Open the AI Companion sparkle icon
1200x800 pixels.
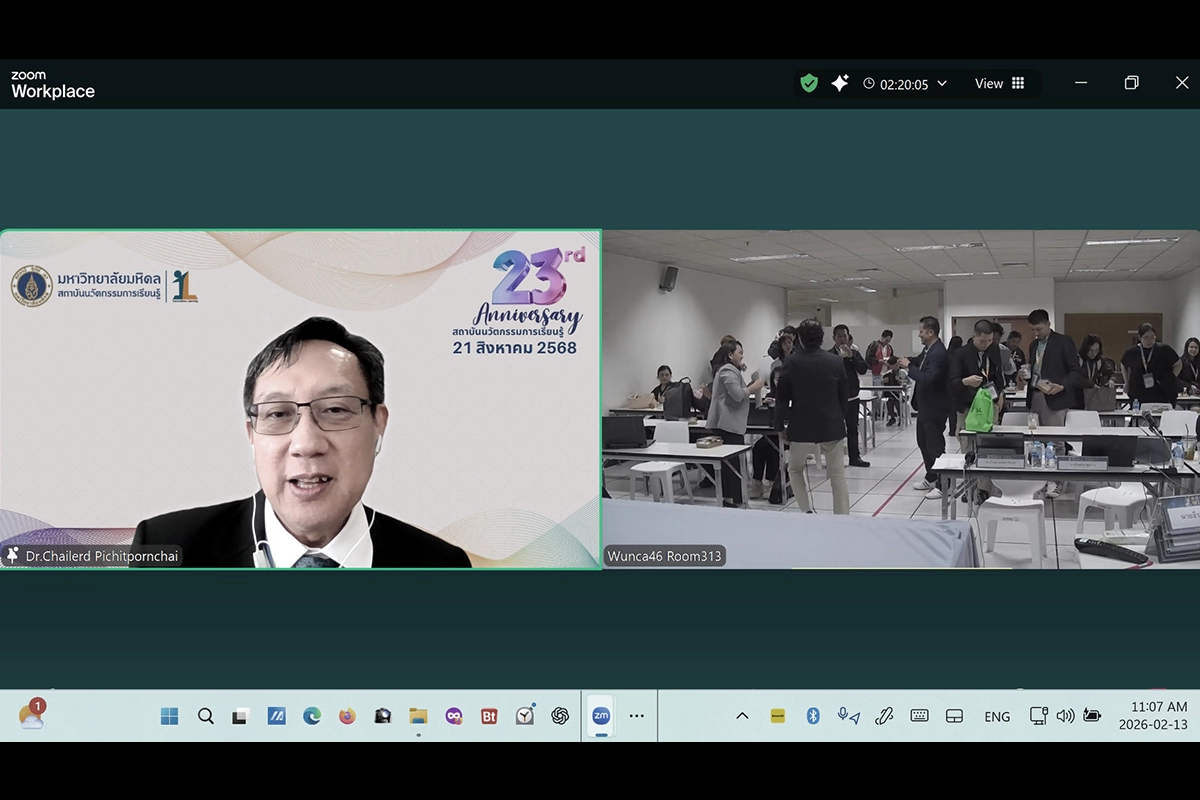[x=840, y=84]
